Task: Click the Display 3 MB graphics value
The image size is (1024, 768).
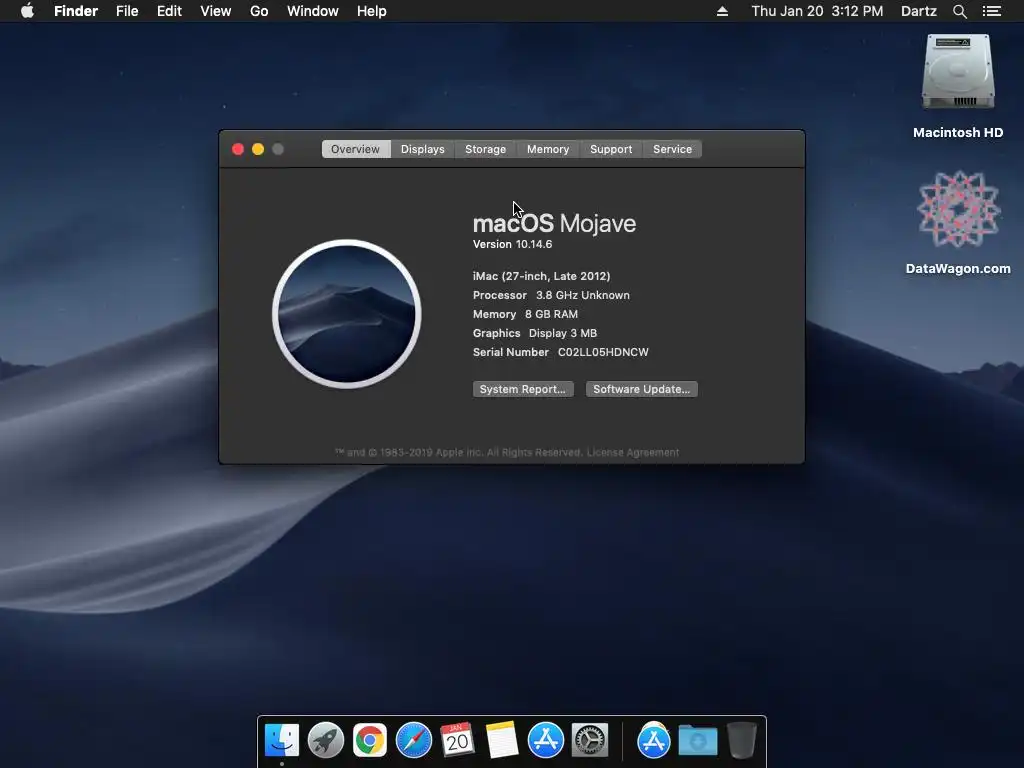Action: [x=563, y=333]
